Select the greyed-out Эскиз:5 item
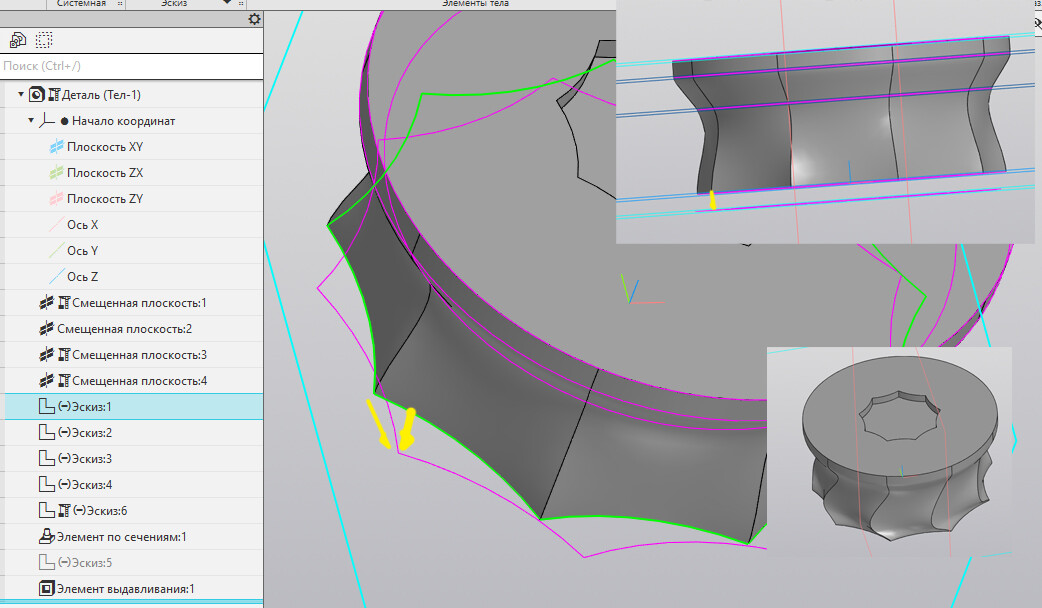1042x608 pixels. coord(85,563)
